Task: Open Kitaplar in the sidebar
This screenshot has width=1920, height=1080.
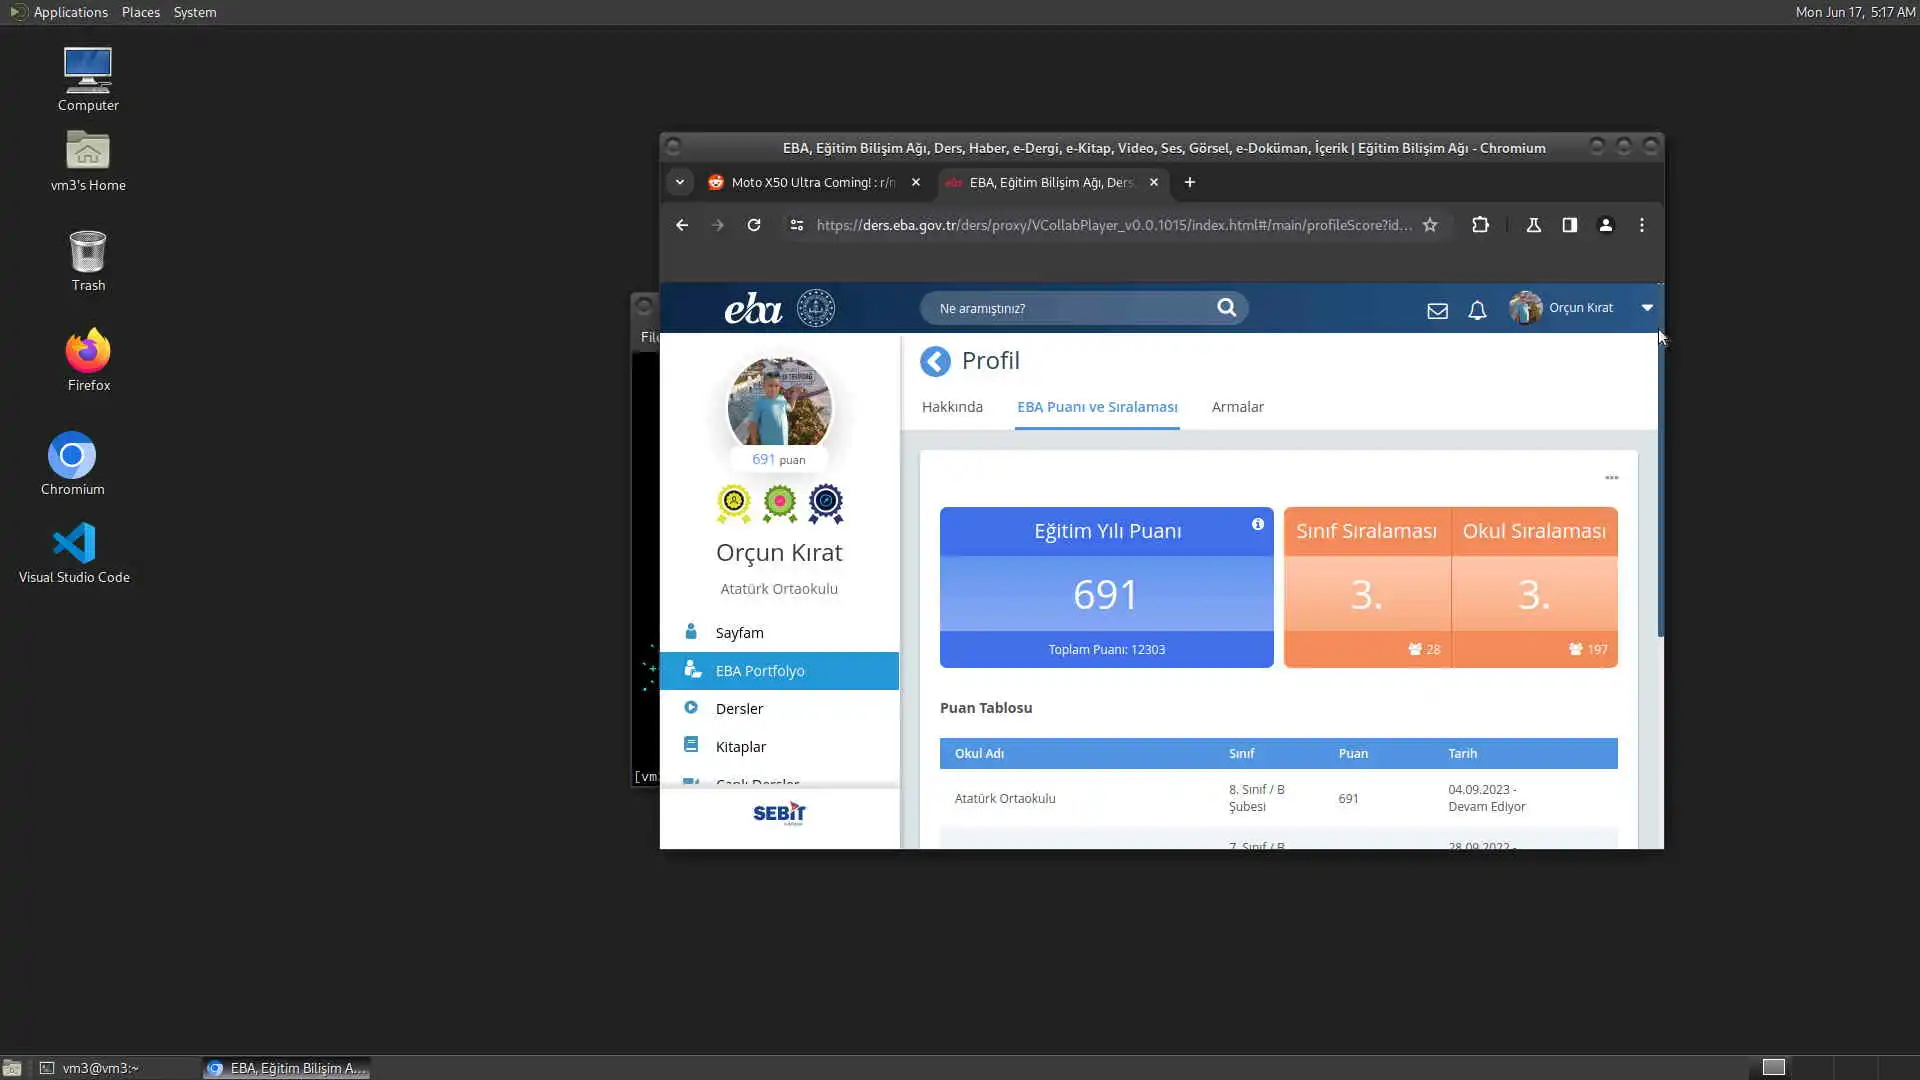Action: click(740, 746)
